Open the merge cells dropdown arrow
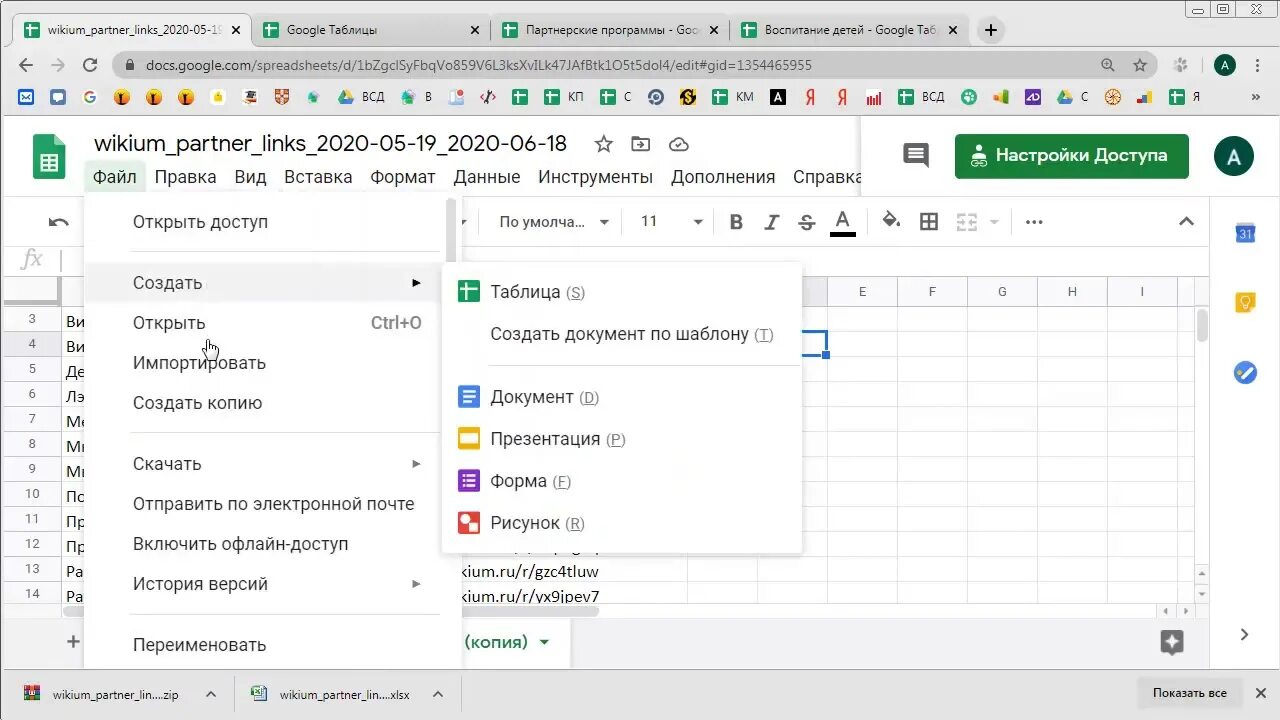This screenshot has width=1280, height=720. pyautogui.click(x=994, y=222)
